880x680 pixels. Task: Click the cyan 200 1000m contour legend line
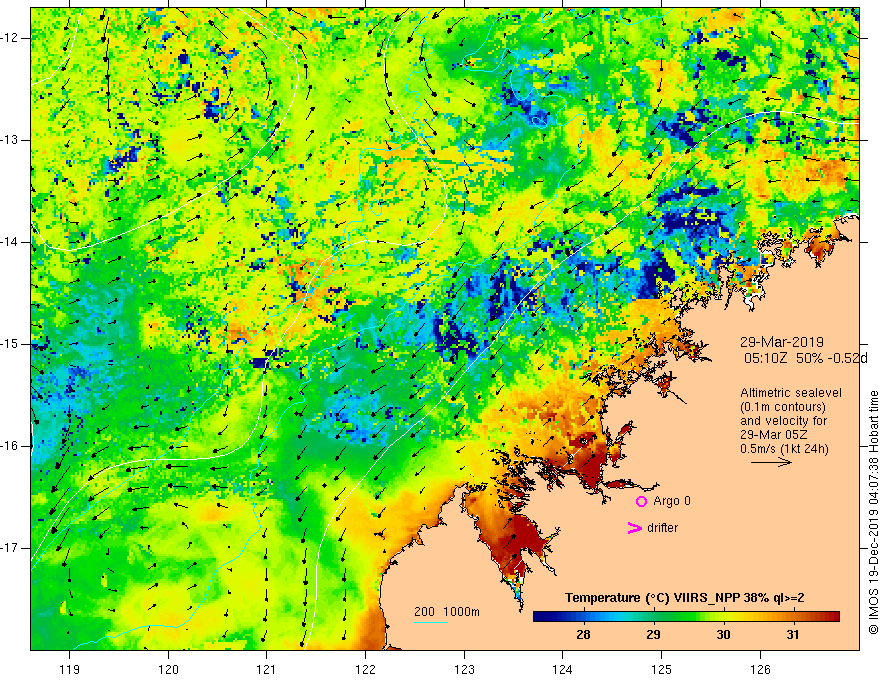tap(430, 622)
